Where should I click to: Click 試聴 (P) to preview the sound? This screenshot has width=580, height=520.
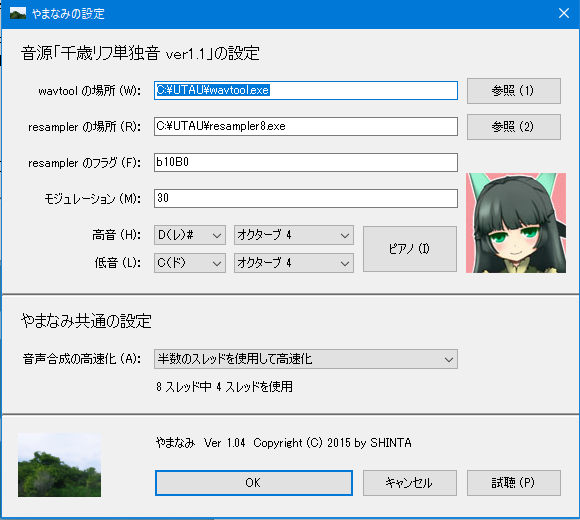[513, 483]
